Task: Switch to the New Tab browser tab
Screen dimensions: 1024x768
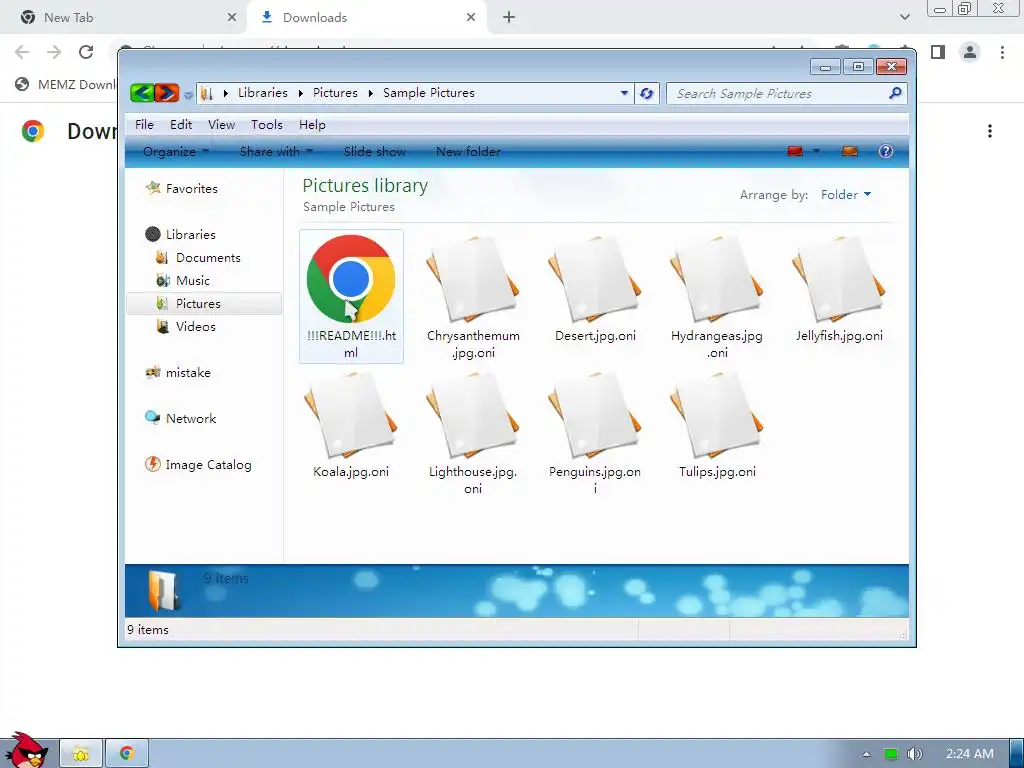Action: pos(124,18)
